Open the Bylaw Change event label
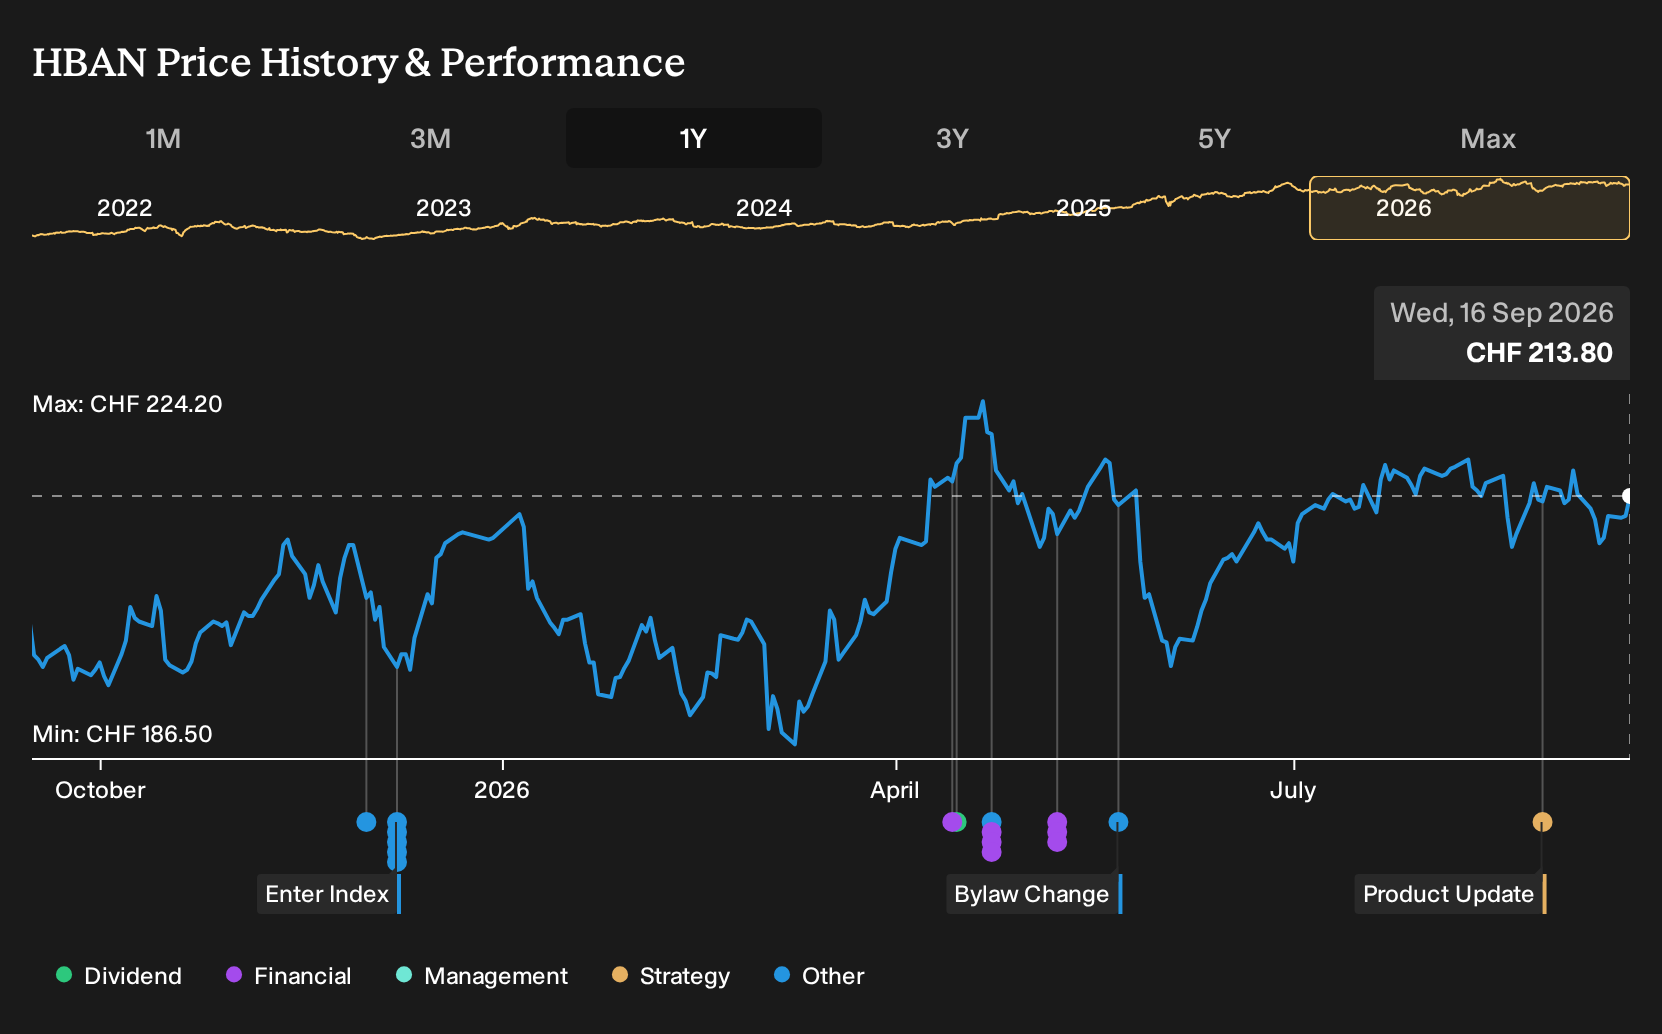Screen dimensions: 1662x1034 pos(1034,894)
